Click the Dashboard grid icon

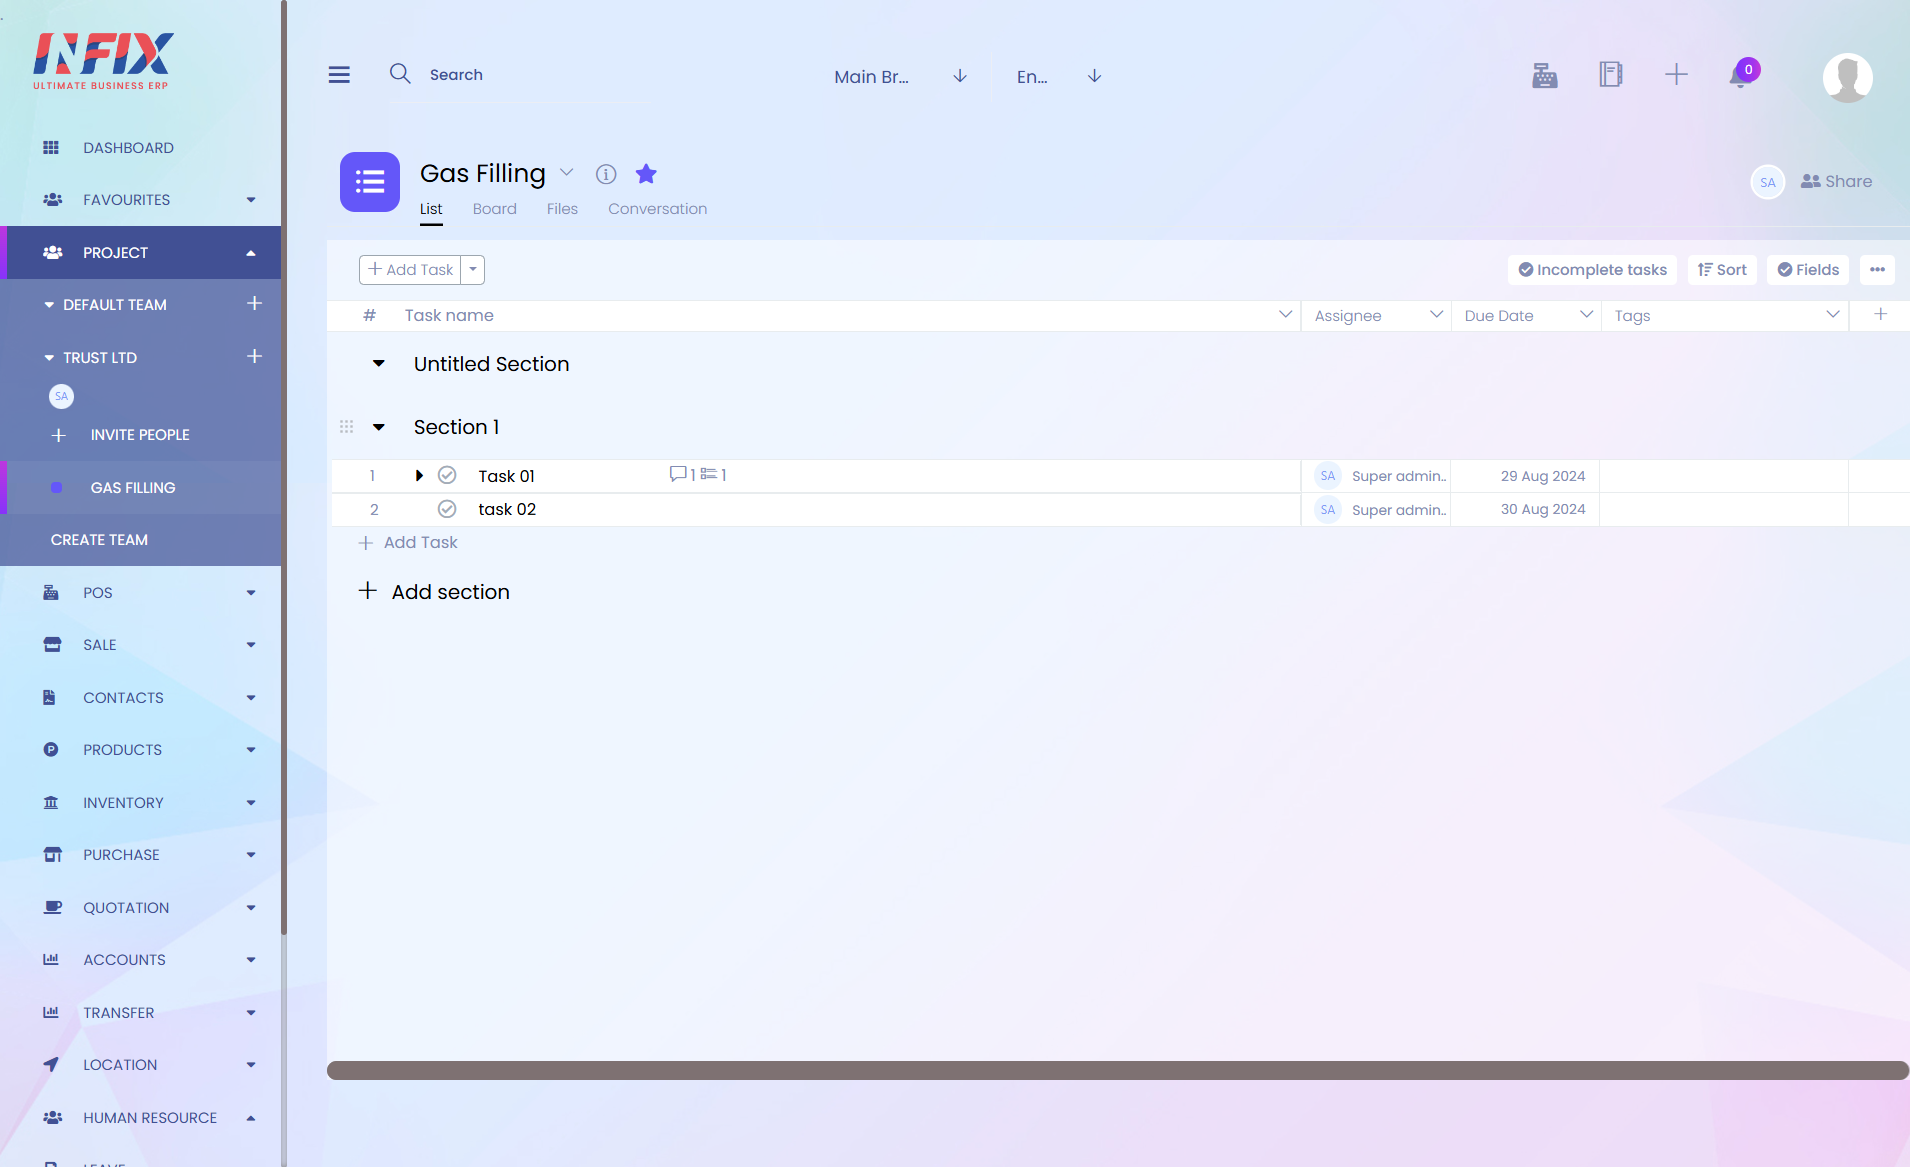(x=51, y=148)
